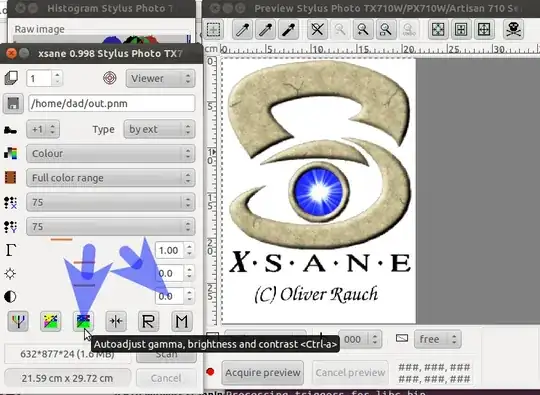Click the save file browse disk icon

13,104
